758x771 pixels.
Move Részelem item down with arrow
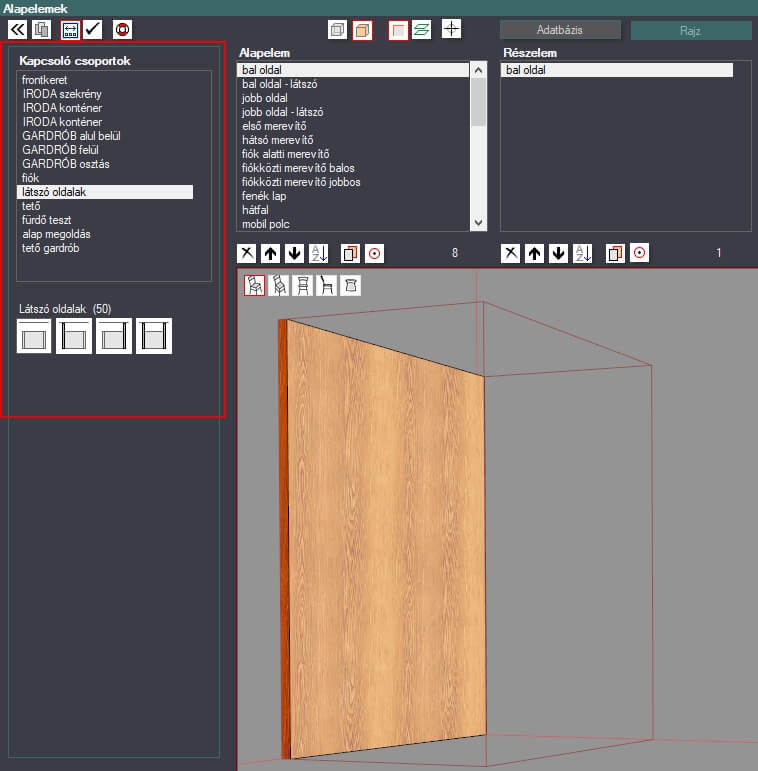pyautogui.click(x=559, y=253)
